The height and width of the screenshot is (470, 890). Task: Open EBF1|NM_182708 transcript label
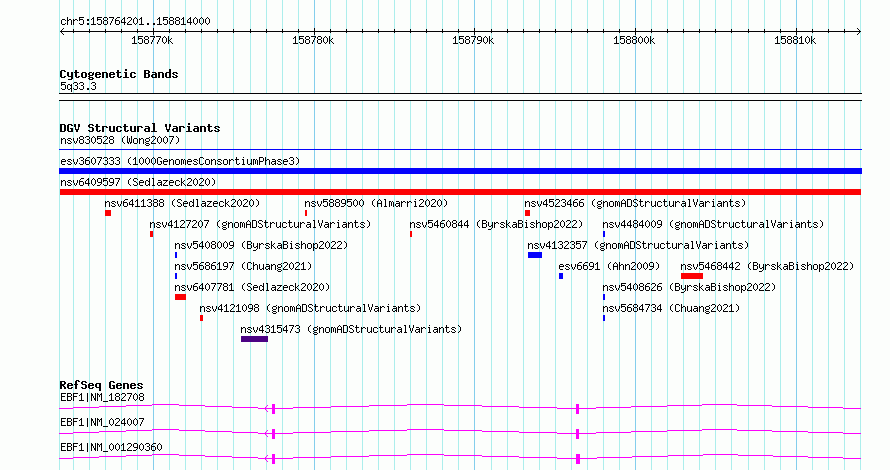point(102,397)
